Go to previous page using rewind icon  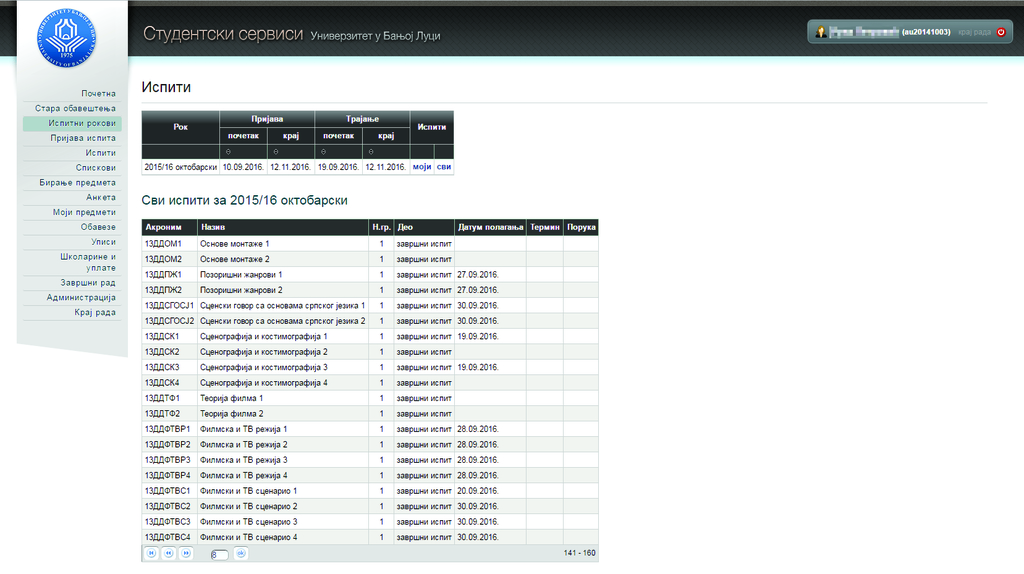pos(169,553)
